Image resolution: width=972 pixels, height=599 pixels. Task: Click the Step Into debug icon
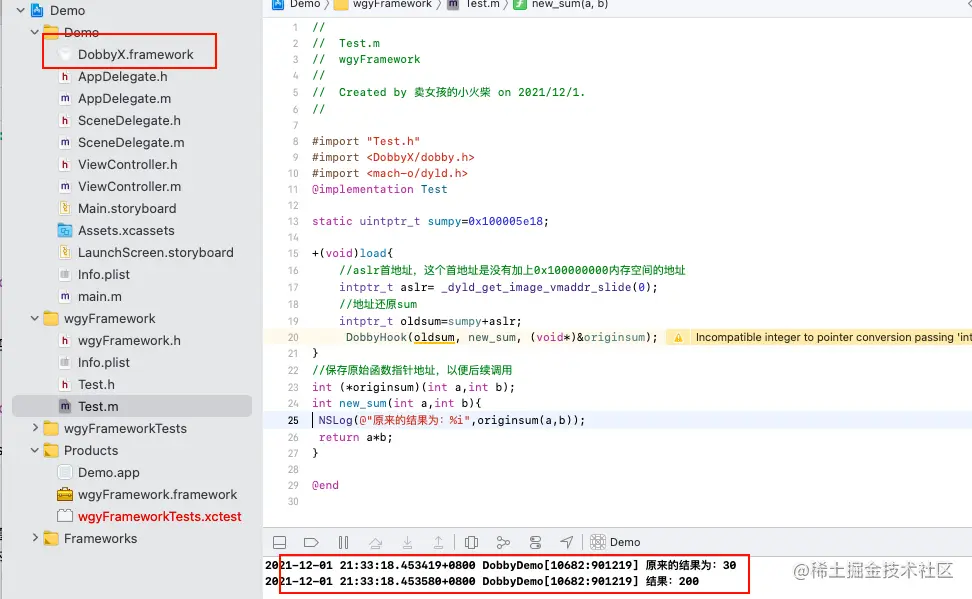click(407, 543)
